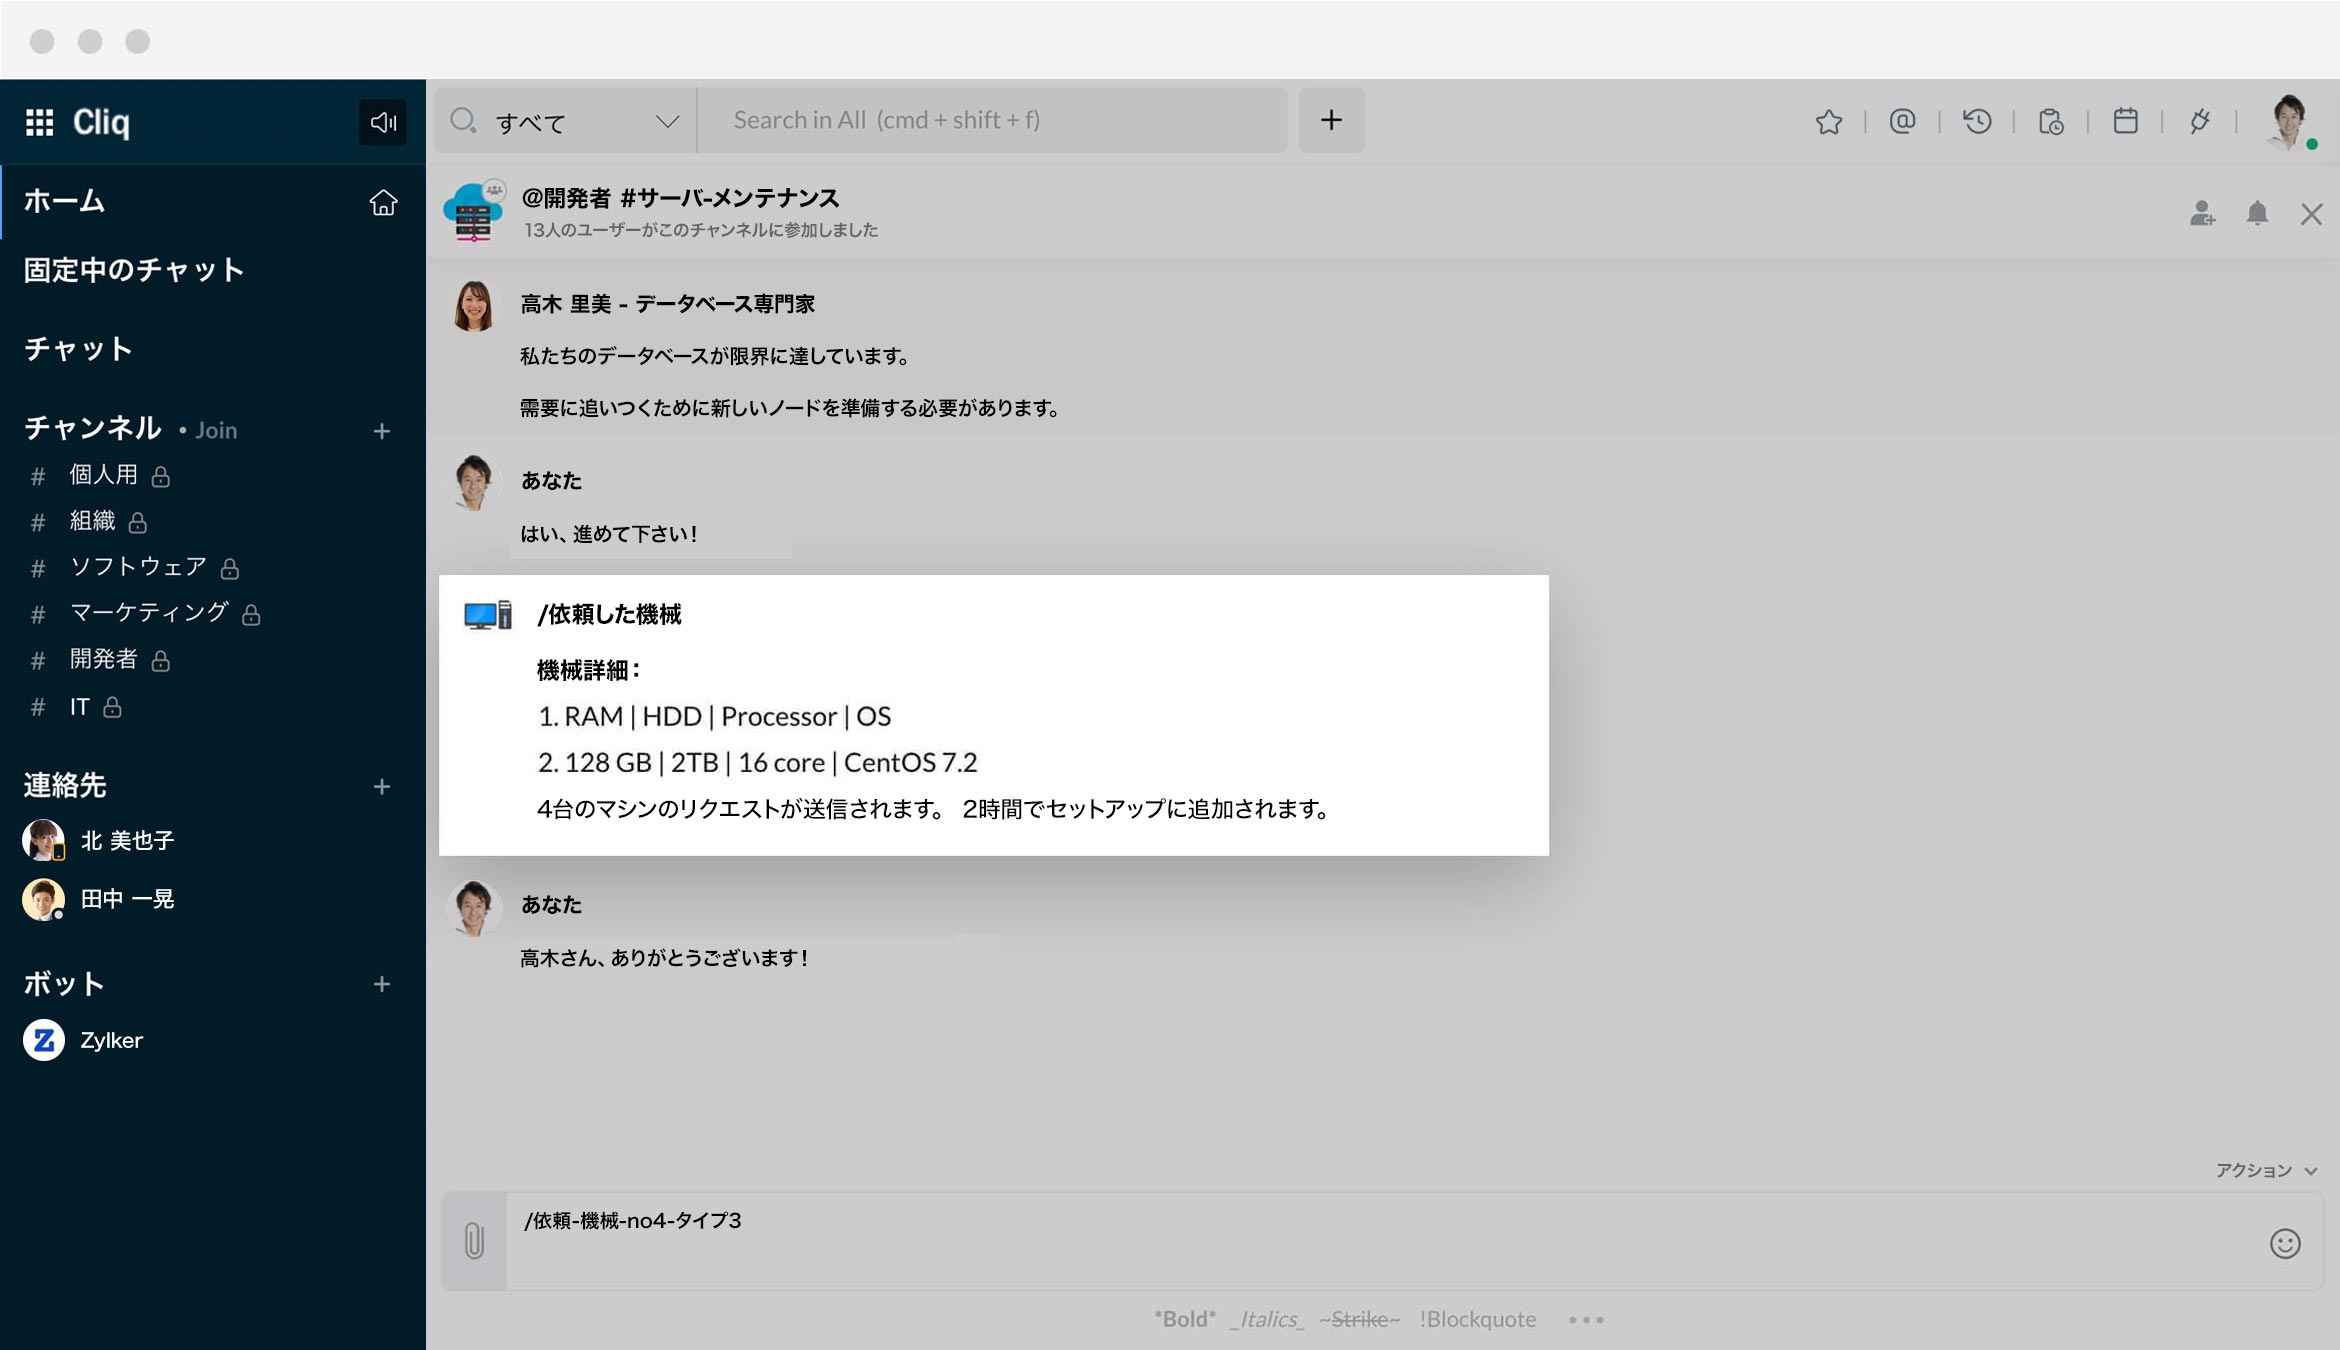
Task: Open the emoji picker smiley
Action: point(2285,1243)
